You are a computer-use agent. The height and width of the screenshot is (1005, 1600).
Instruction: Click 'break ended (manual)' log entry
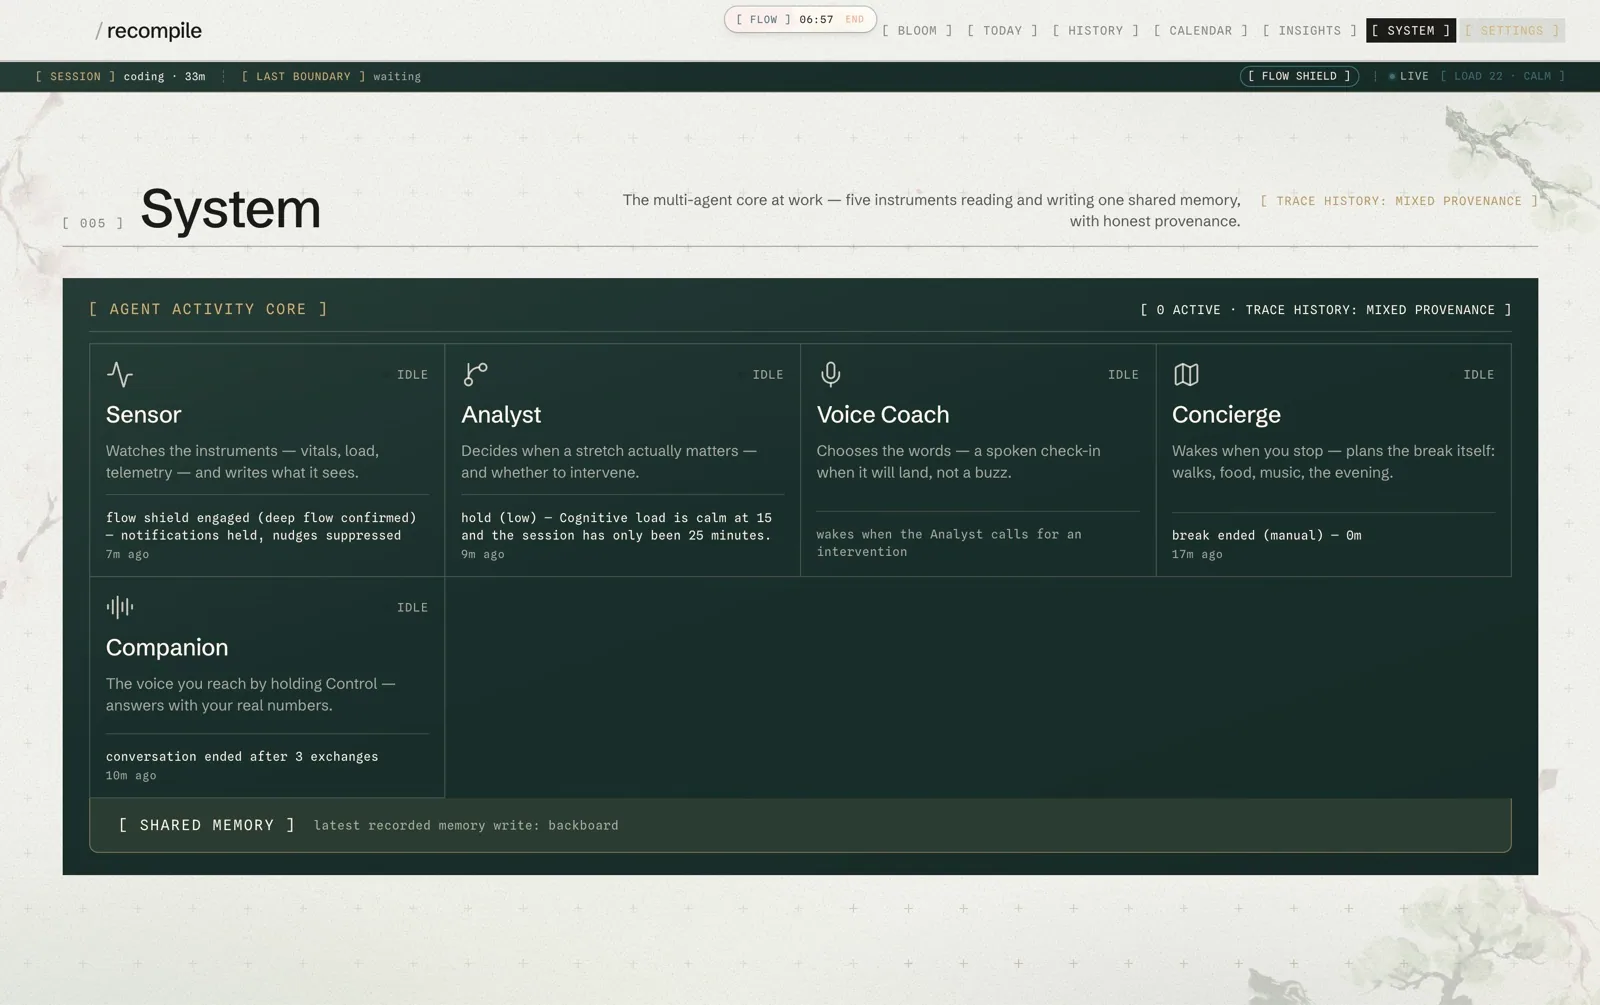1266,535
